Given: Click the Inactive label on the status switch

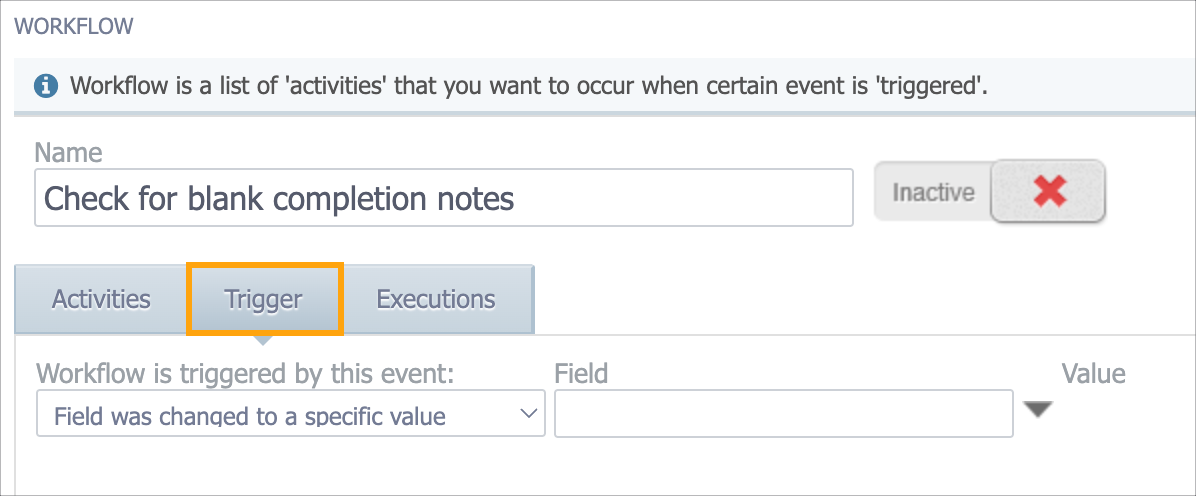Looking at the screenshot, I should pos(934,192).
